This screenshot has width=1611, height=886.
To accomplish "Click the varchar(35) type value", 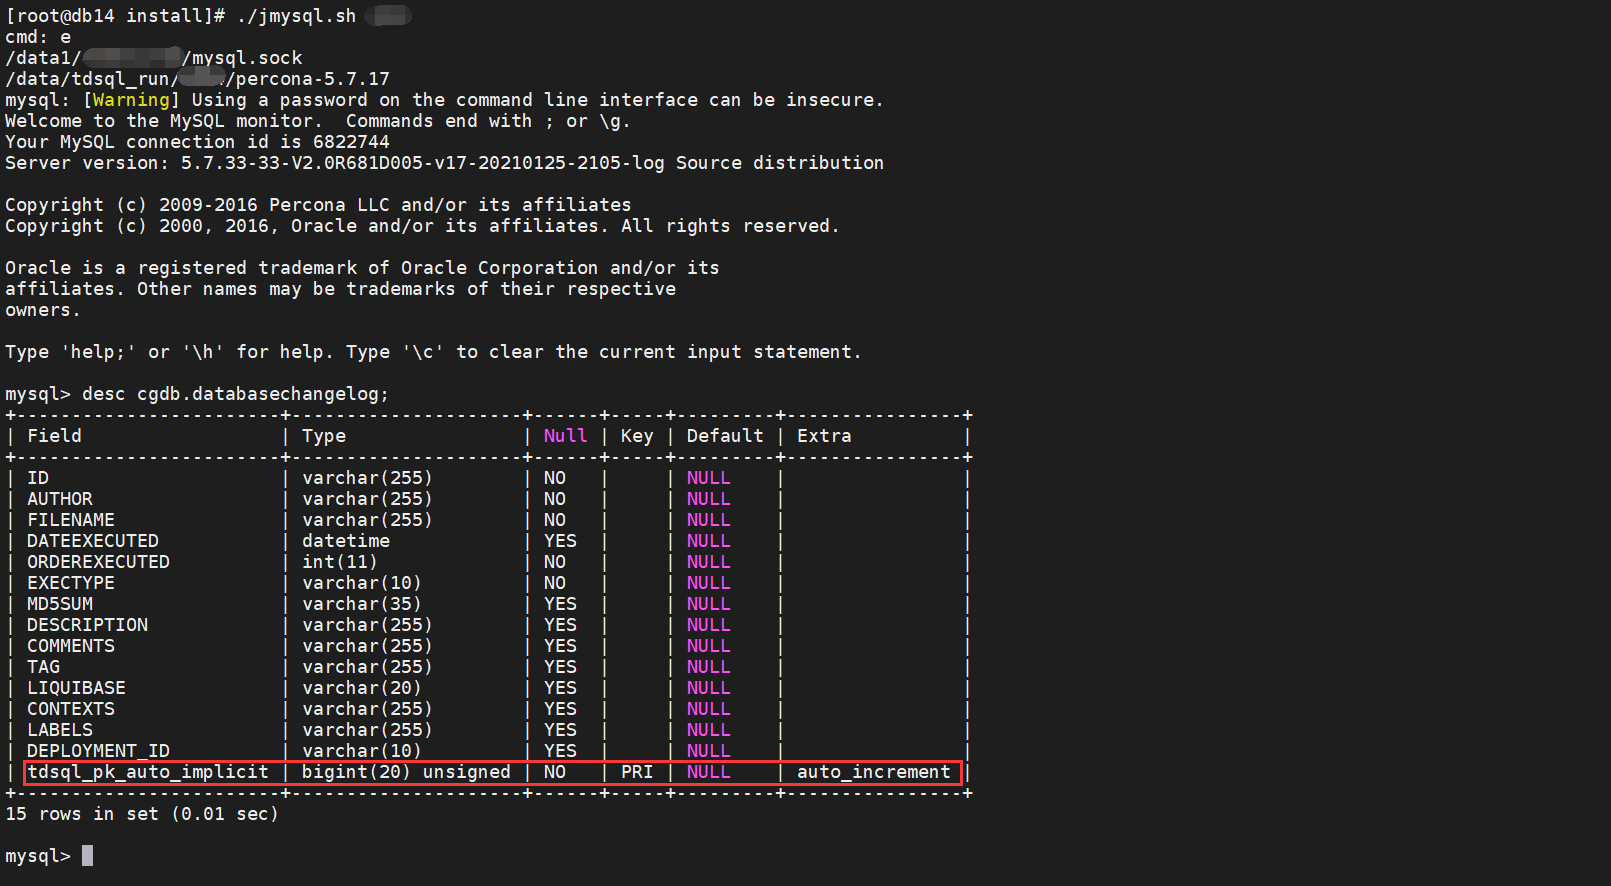I will (x=362, y=604).
